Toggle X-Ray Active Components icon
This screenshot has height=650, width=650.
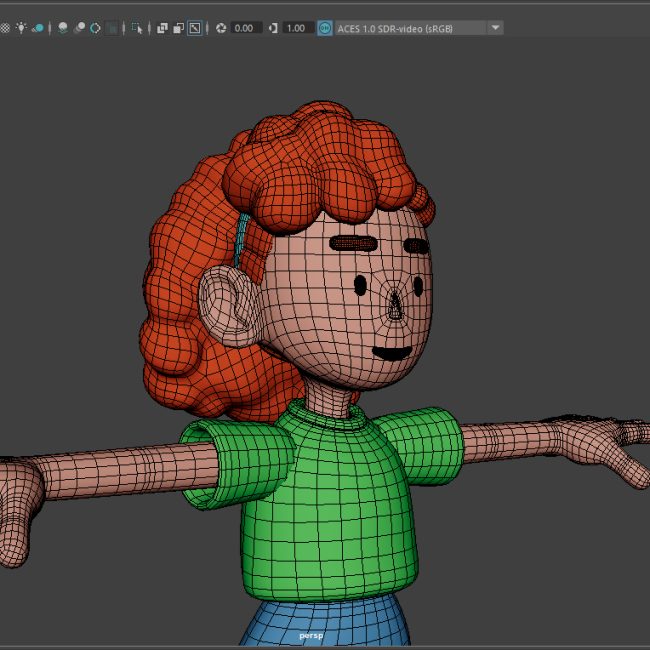pyautogui.click(x=179, y=28)
